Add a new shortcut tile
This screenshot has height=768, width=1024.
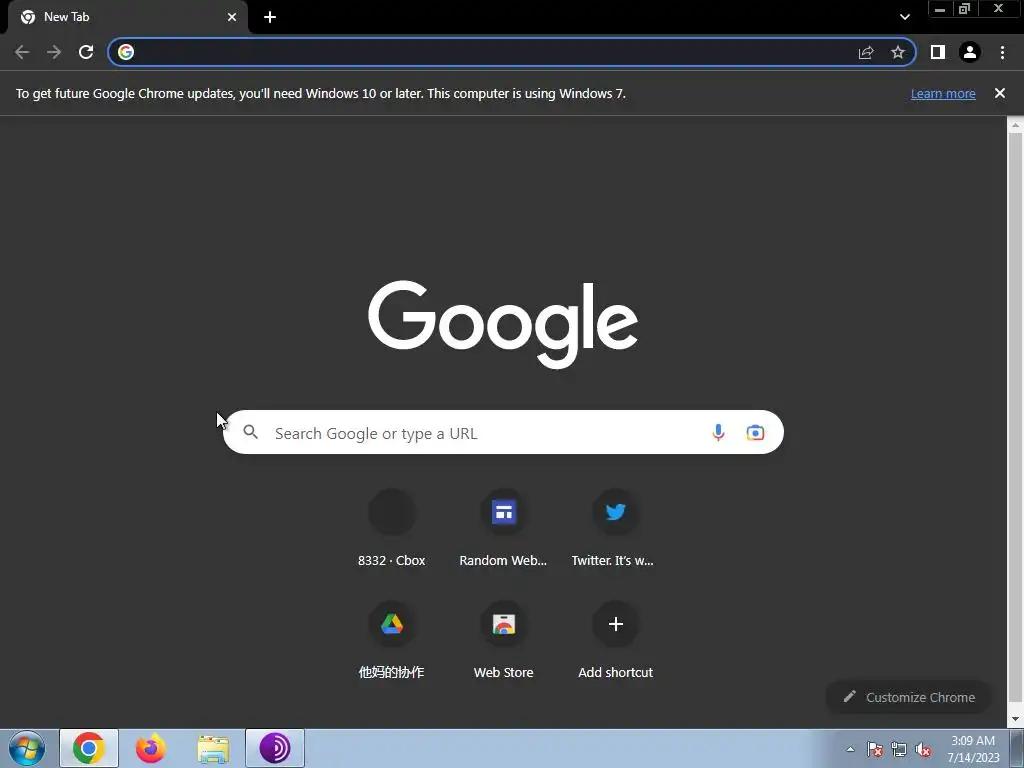pyautogui.click(x=615, y=641)
